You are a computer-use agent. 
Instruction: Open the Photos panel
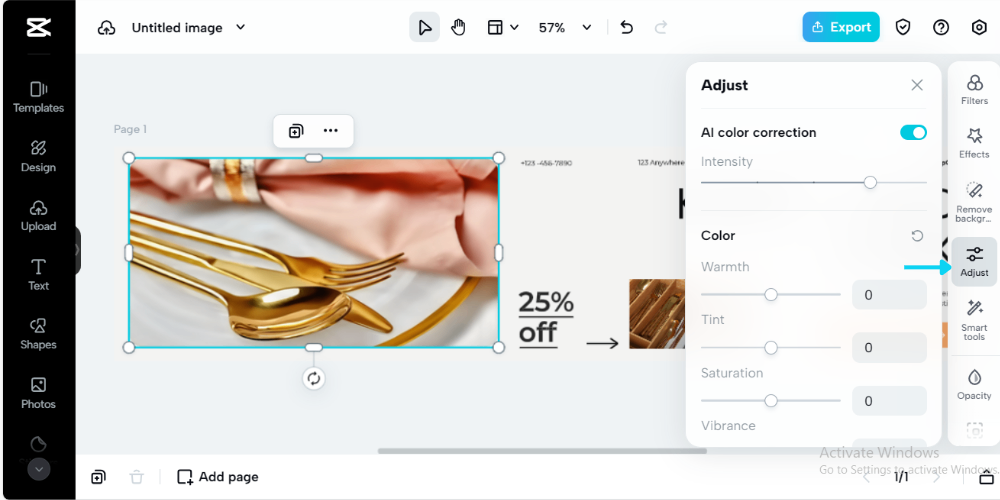click(x=38, y=393)
